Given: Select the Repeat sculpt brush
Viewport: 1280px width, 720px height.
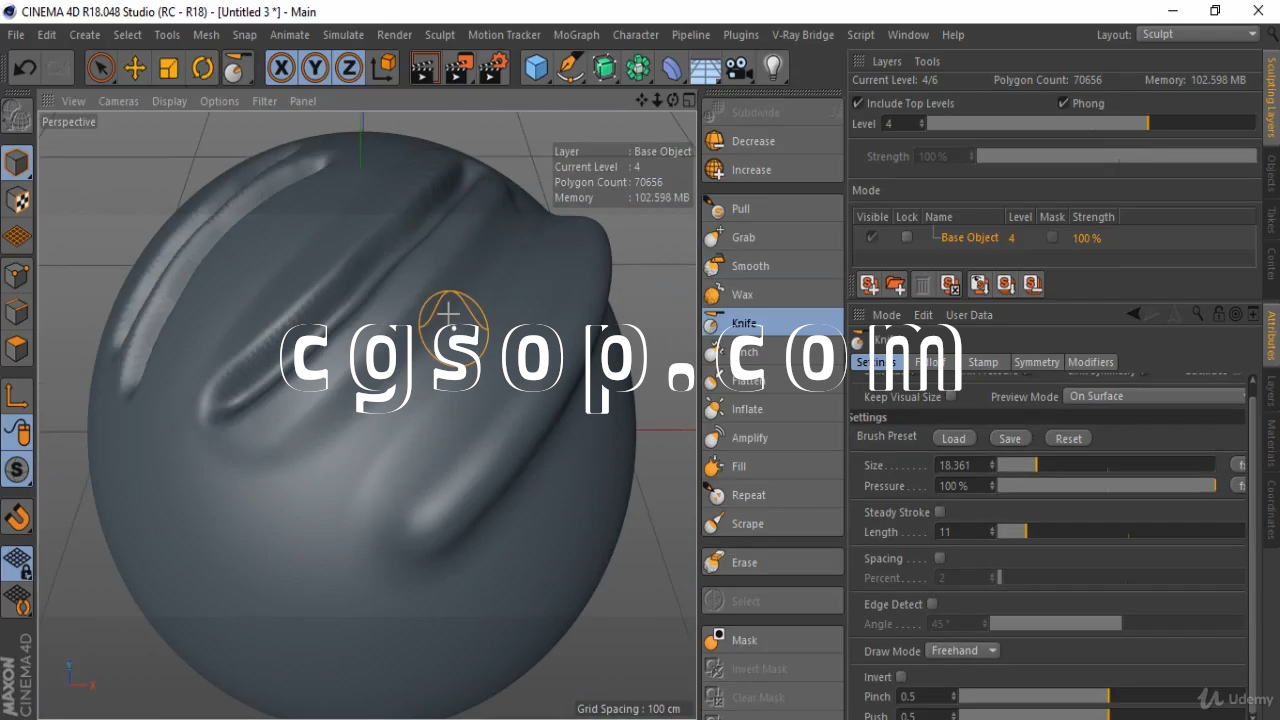Looking at the screenshot, I should click(773, 495).
